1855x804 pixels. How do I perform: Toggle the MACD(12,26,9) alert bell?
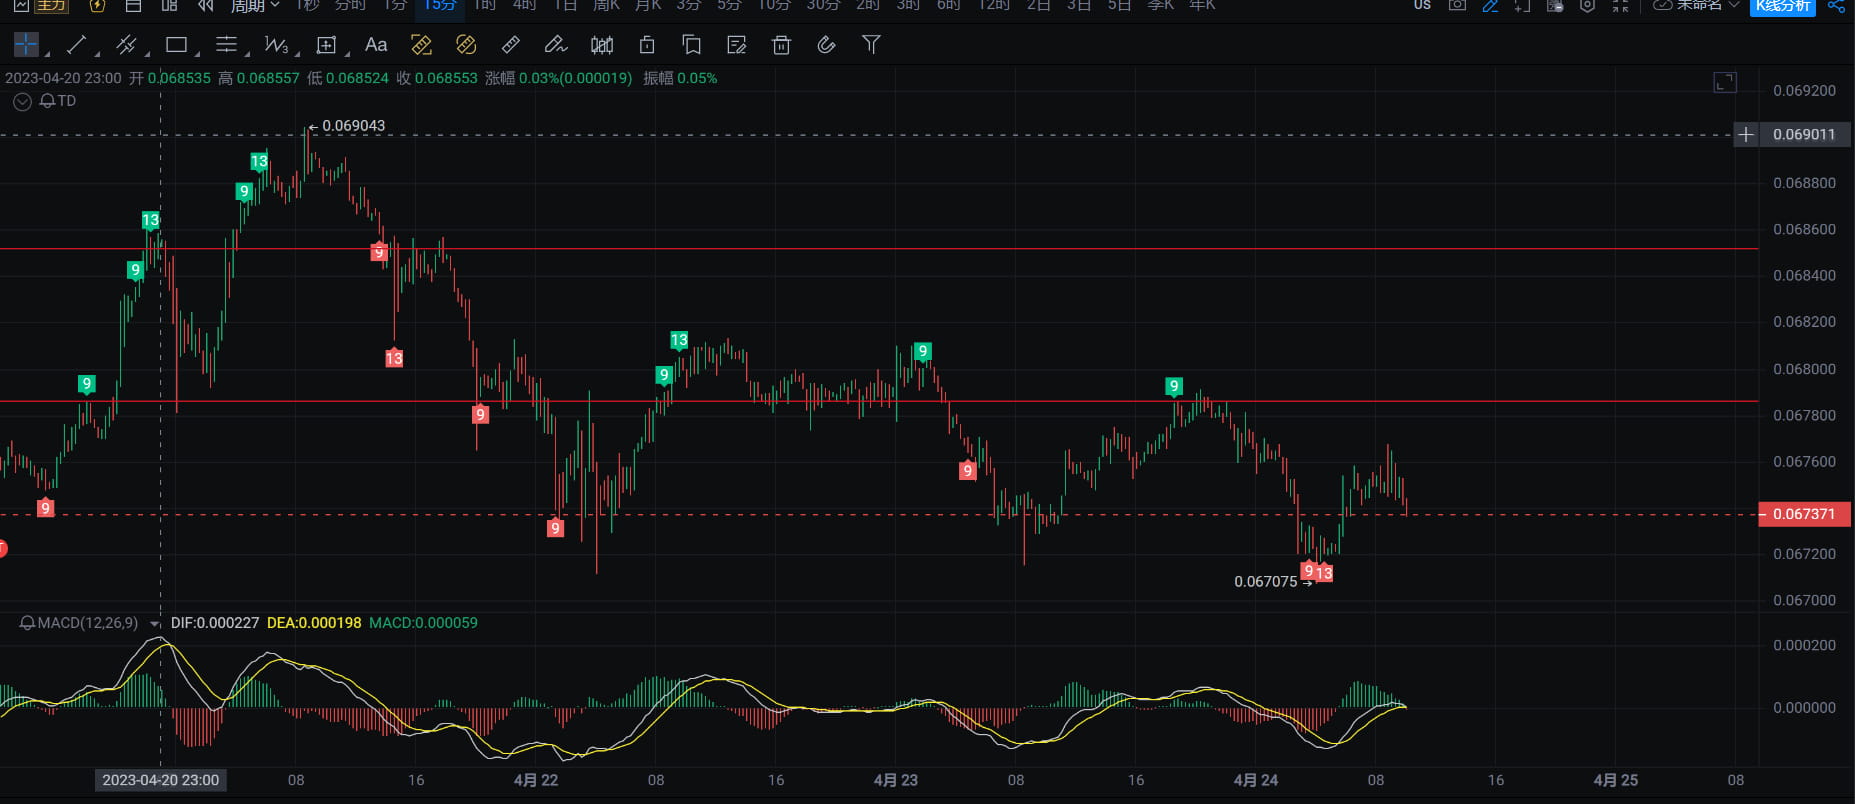click(27, 623)
